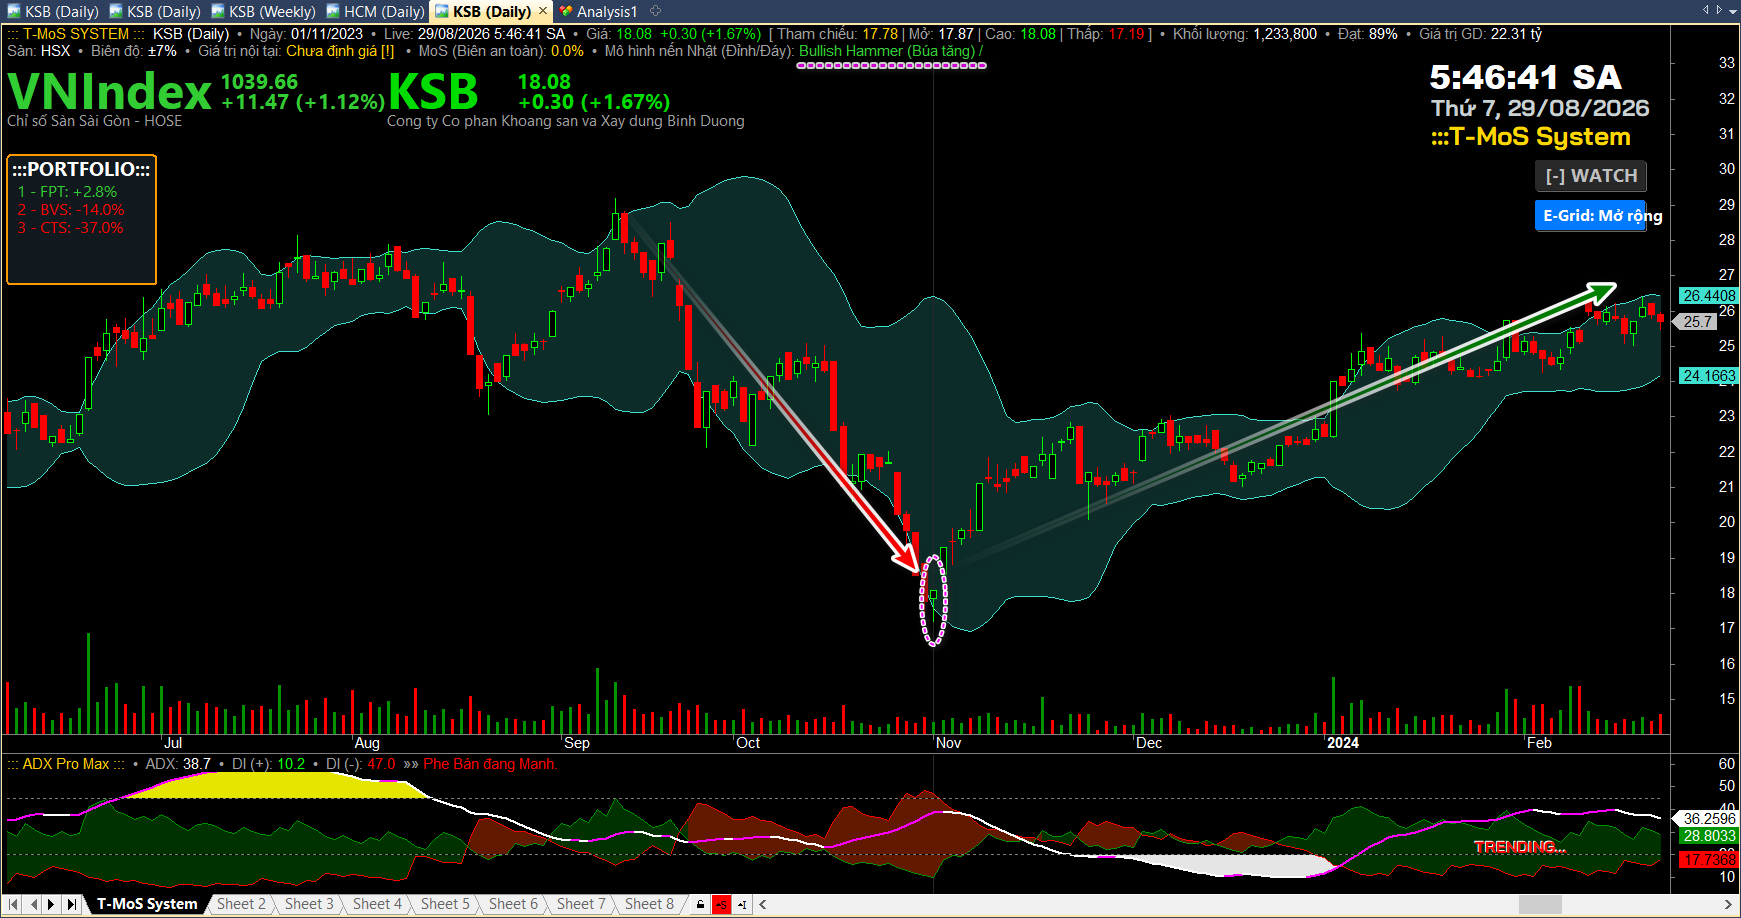Click the left arrow of the chart scrollbar
The image size is (1741, 918).
764,905
